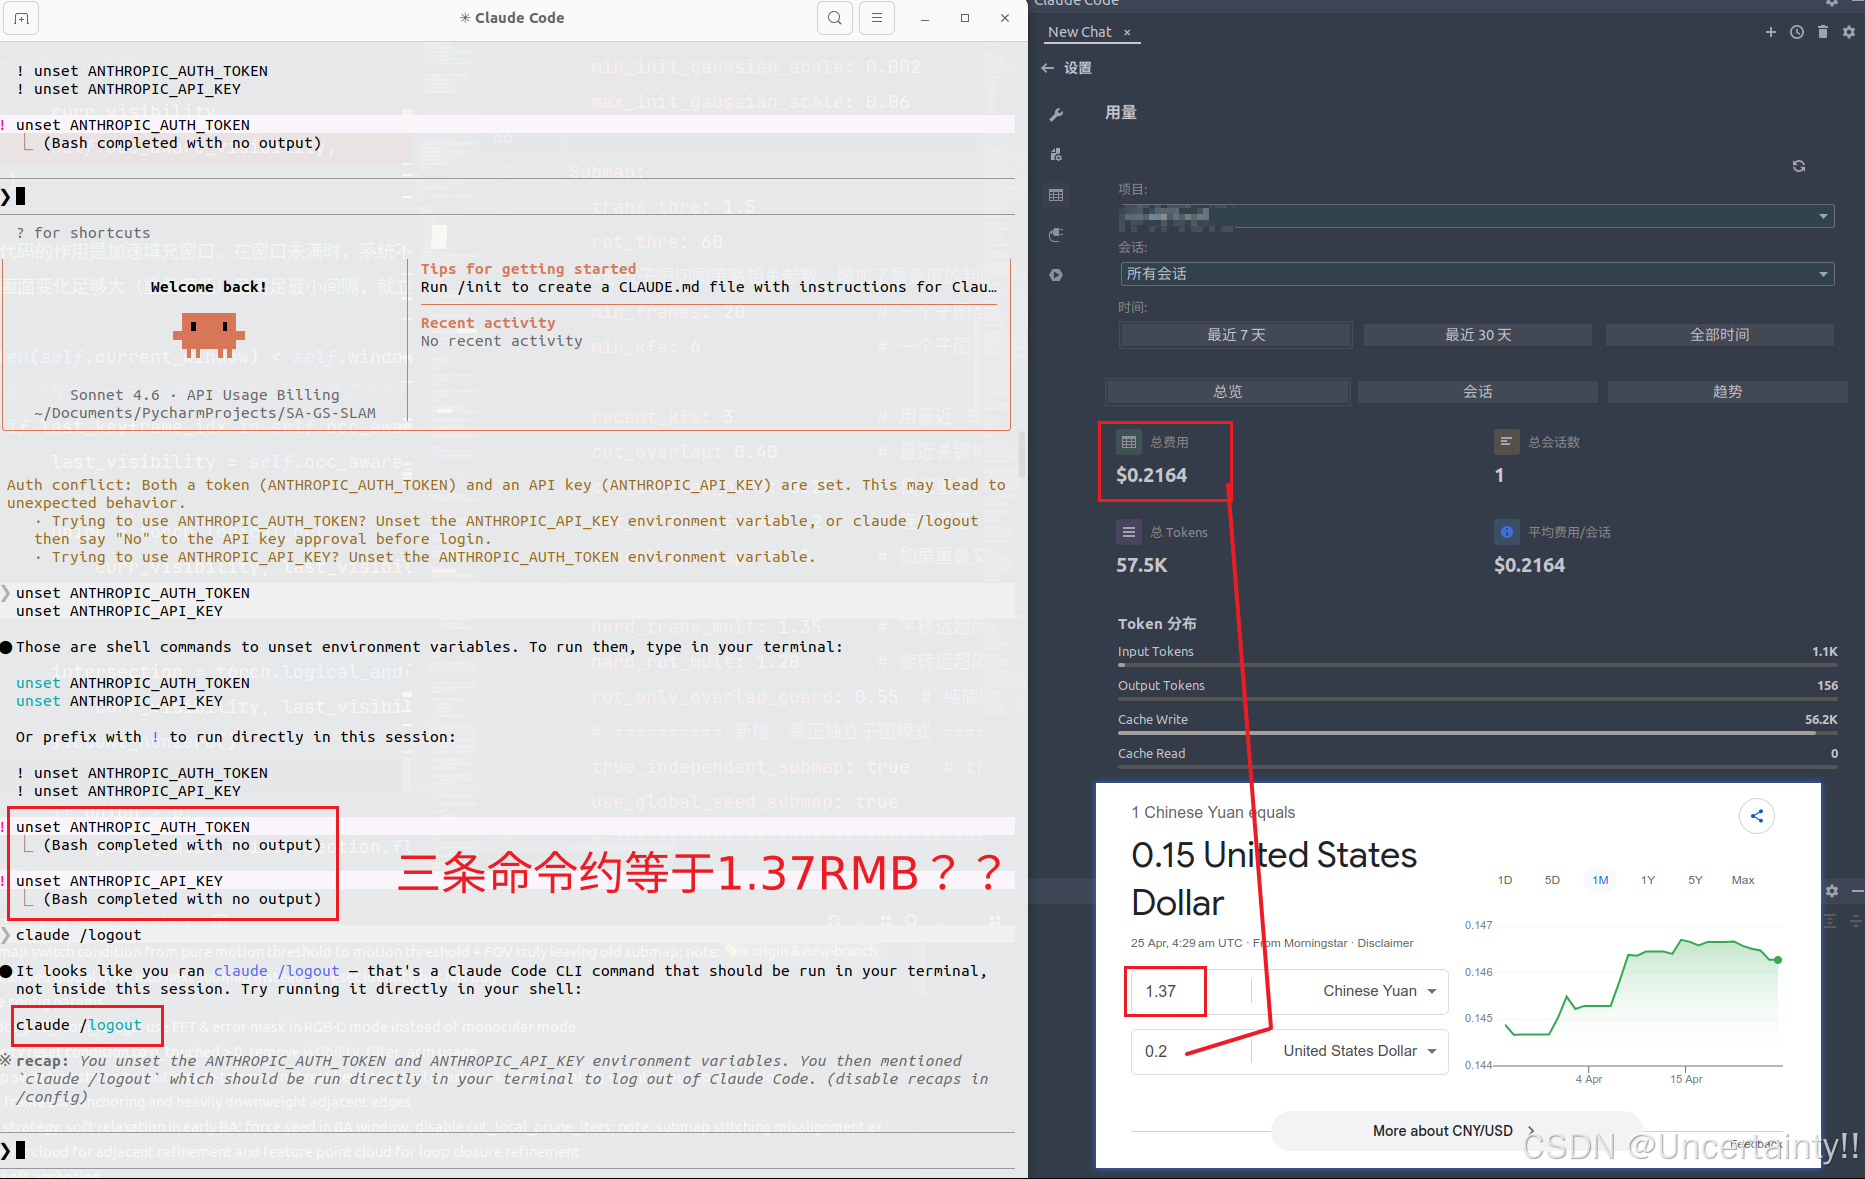Share the currency conversion result
This screenshot has height=1179, width=1865.
1757,816
